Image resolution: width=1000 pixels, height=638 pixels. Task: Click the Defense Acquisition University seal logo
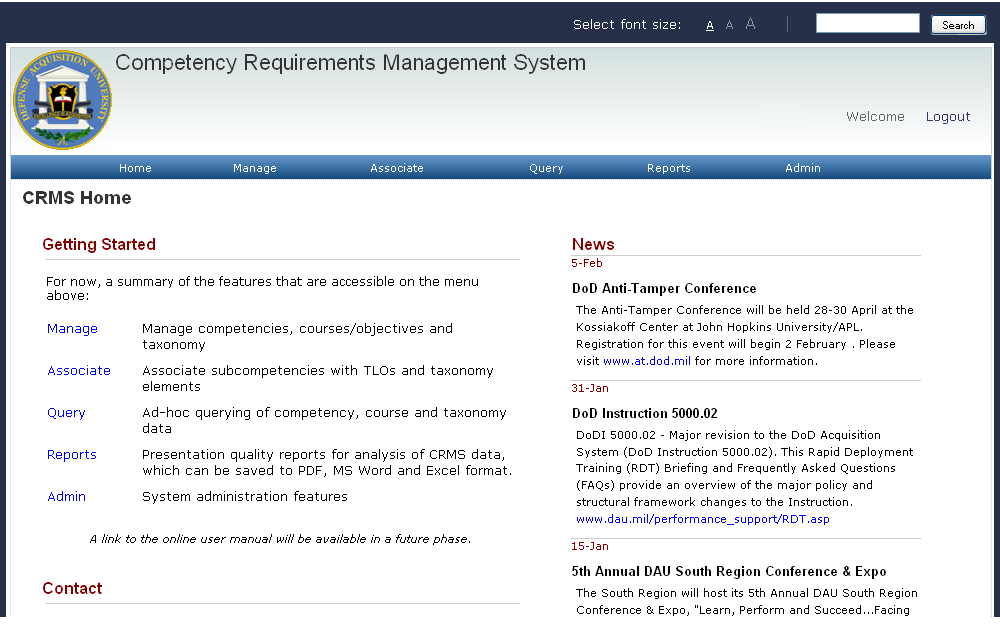(x=62, y=100)
